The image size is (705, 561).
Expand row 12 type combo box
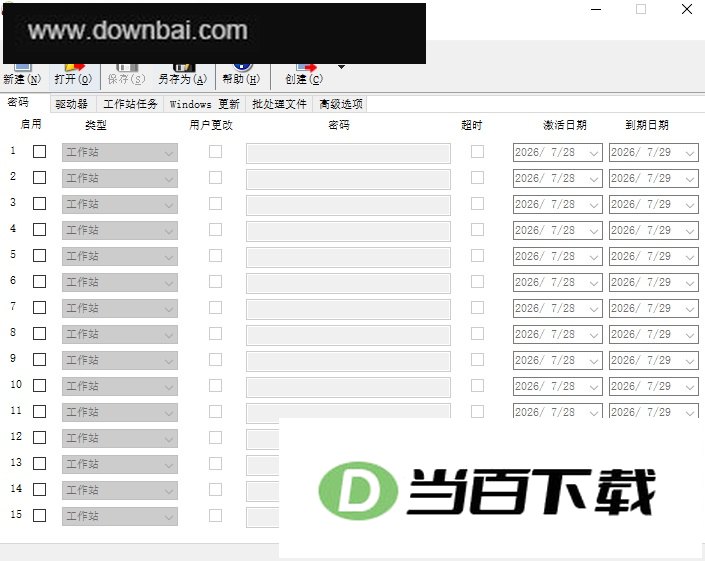point(120,438)
